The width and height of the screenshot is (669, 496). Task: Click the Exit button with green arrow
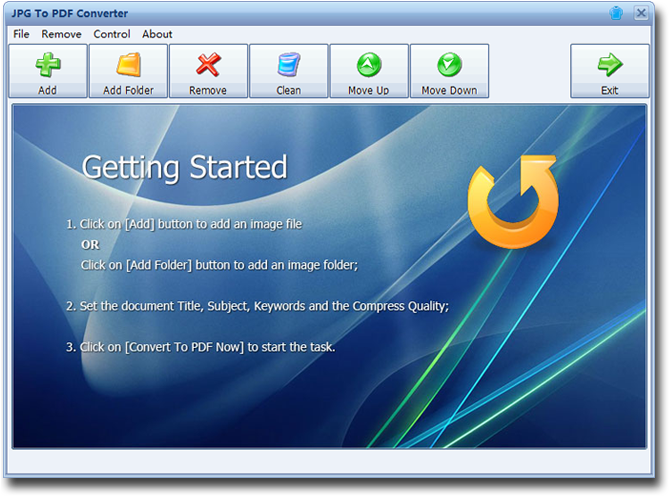click(610, 71)
